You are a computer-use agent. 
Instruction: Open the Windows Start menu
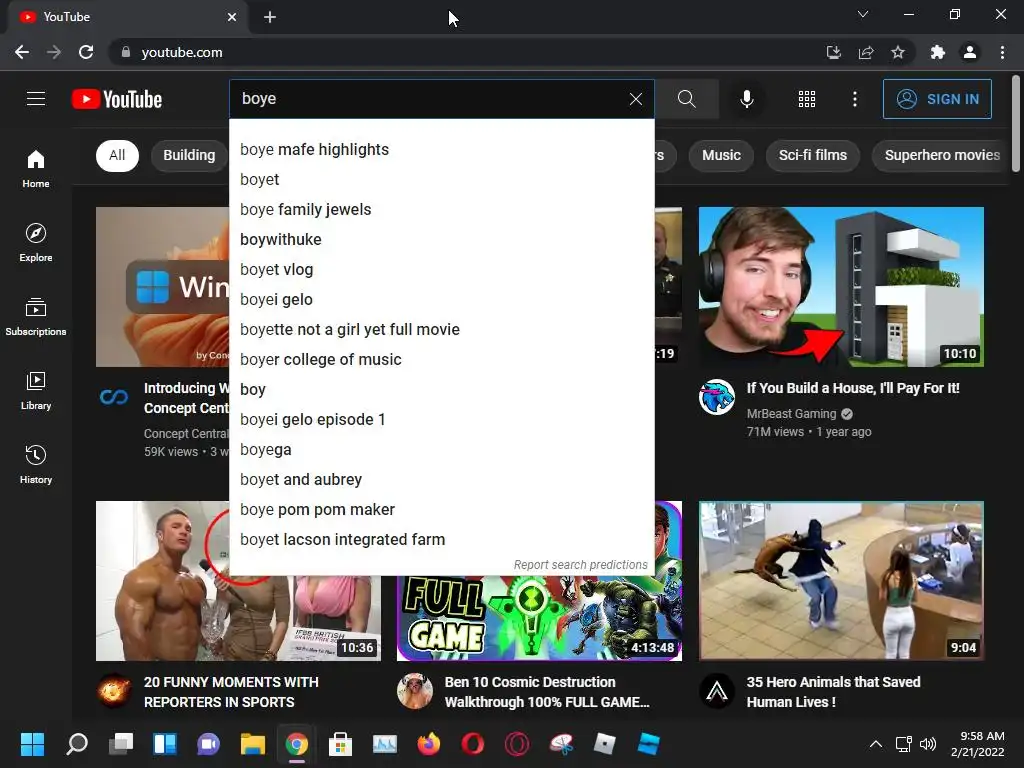[32, 744]
